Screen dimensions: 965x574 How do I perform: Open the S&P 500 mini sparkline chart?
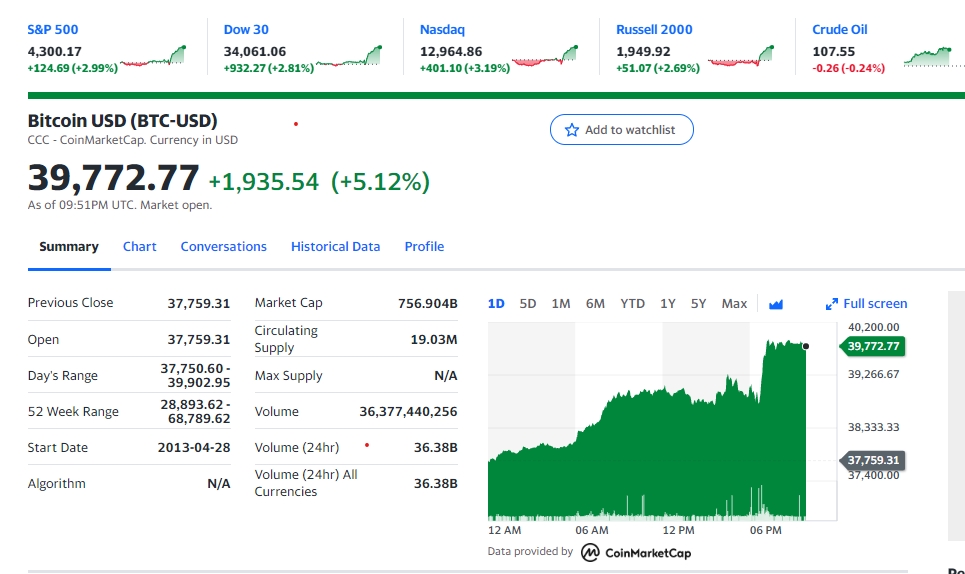pos(154,58)
